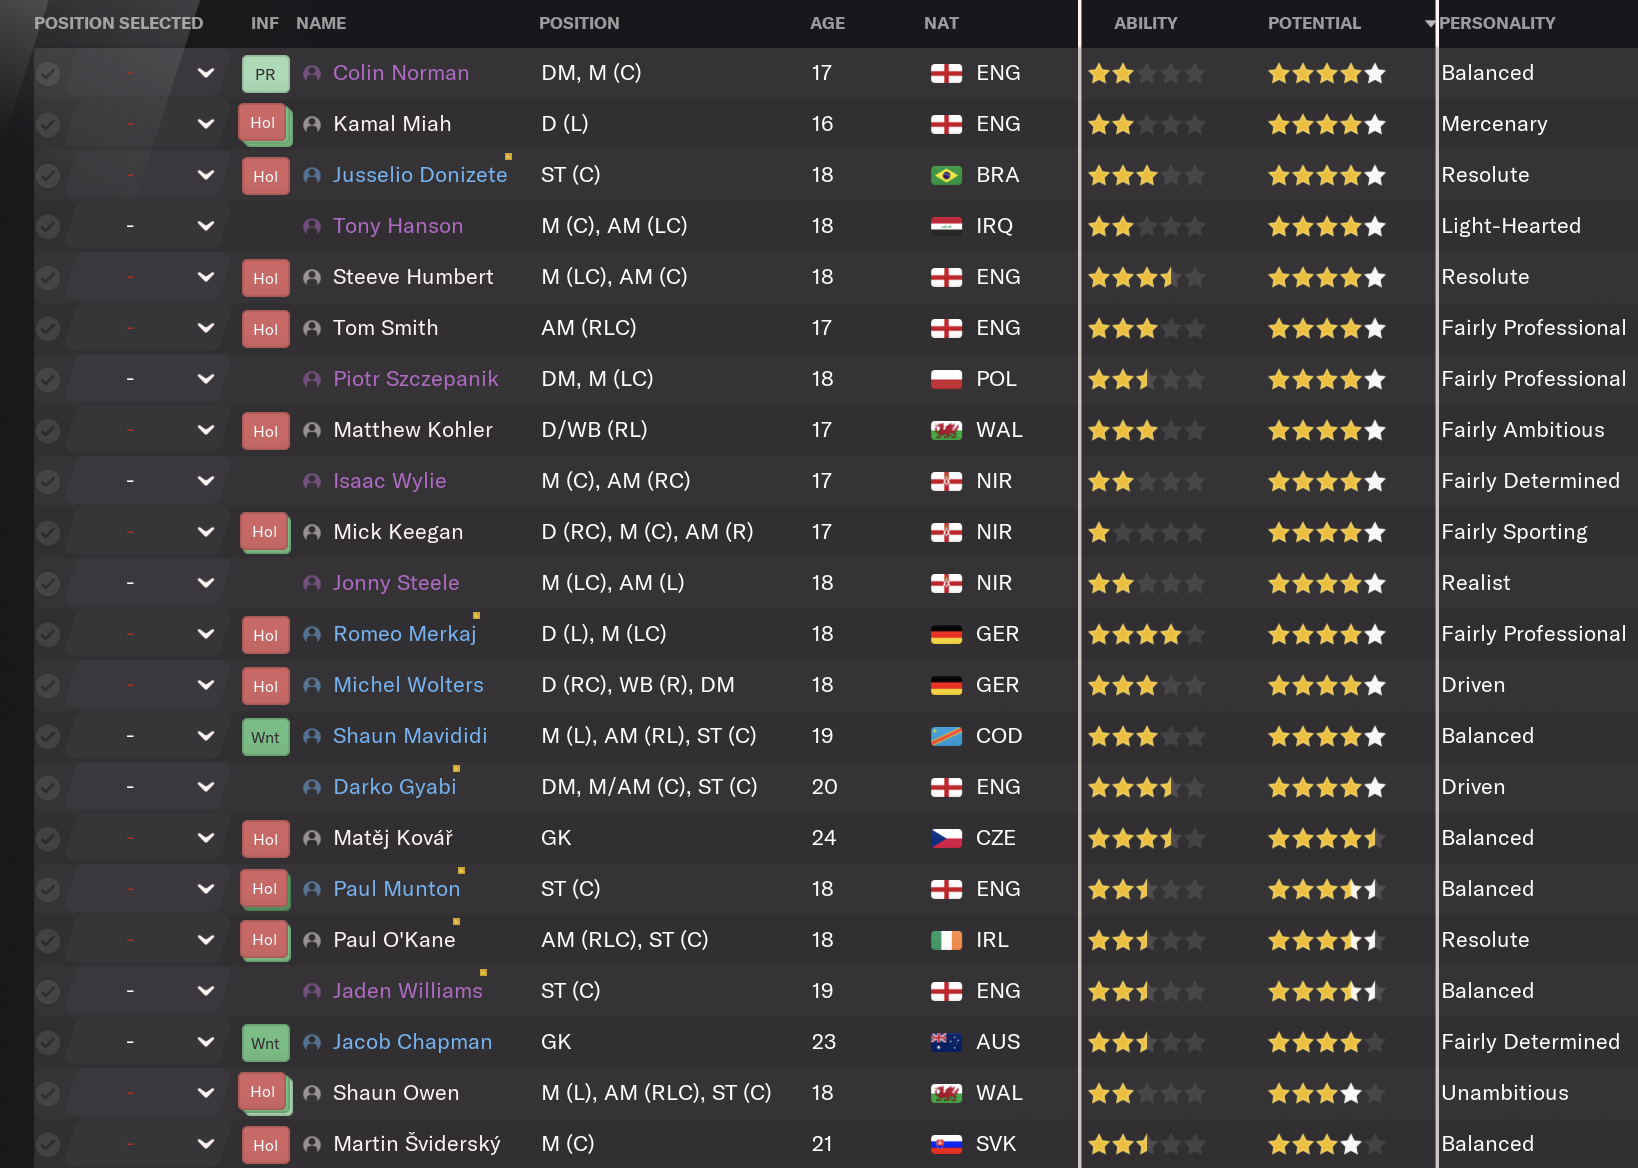Tick the selection circle for Colin Norman
Image resolution: width=1638 pixels, height=1168 pixels.
point(48,73)
